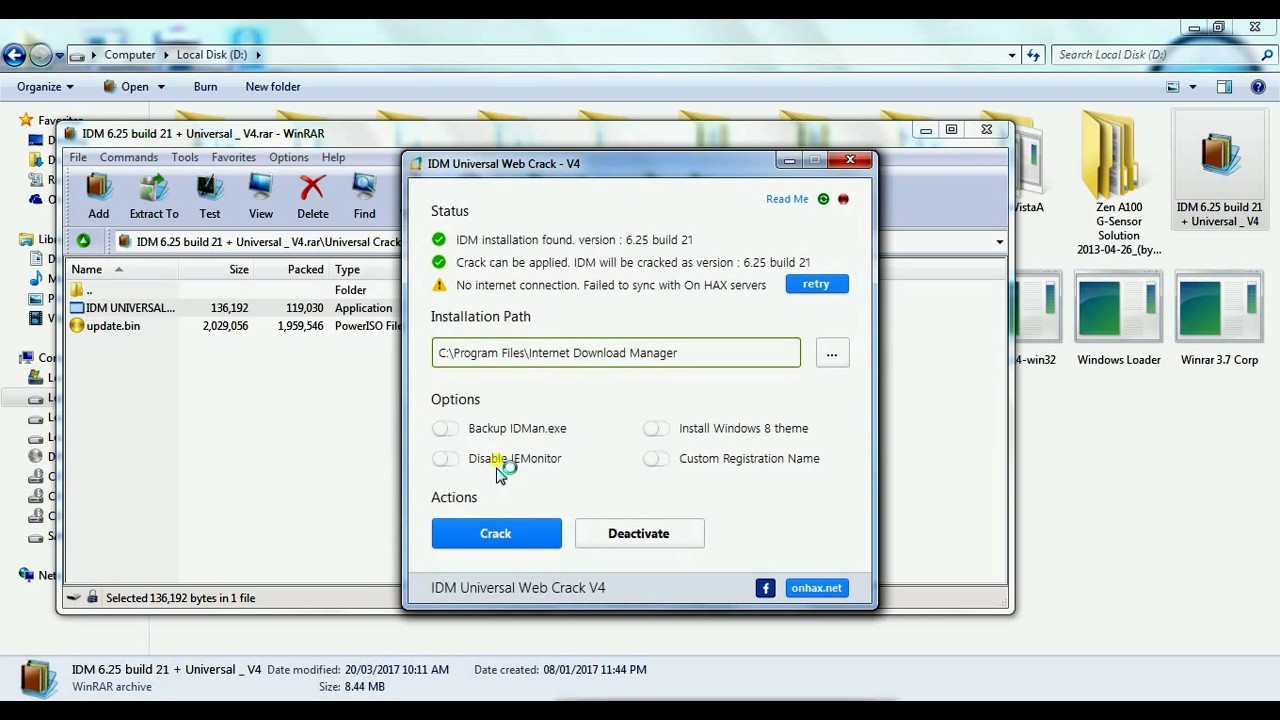Sort by the Packed column header in WinRAR
The image size is (1280, 720).
coord(291,269)
